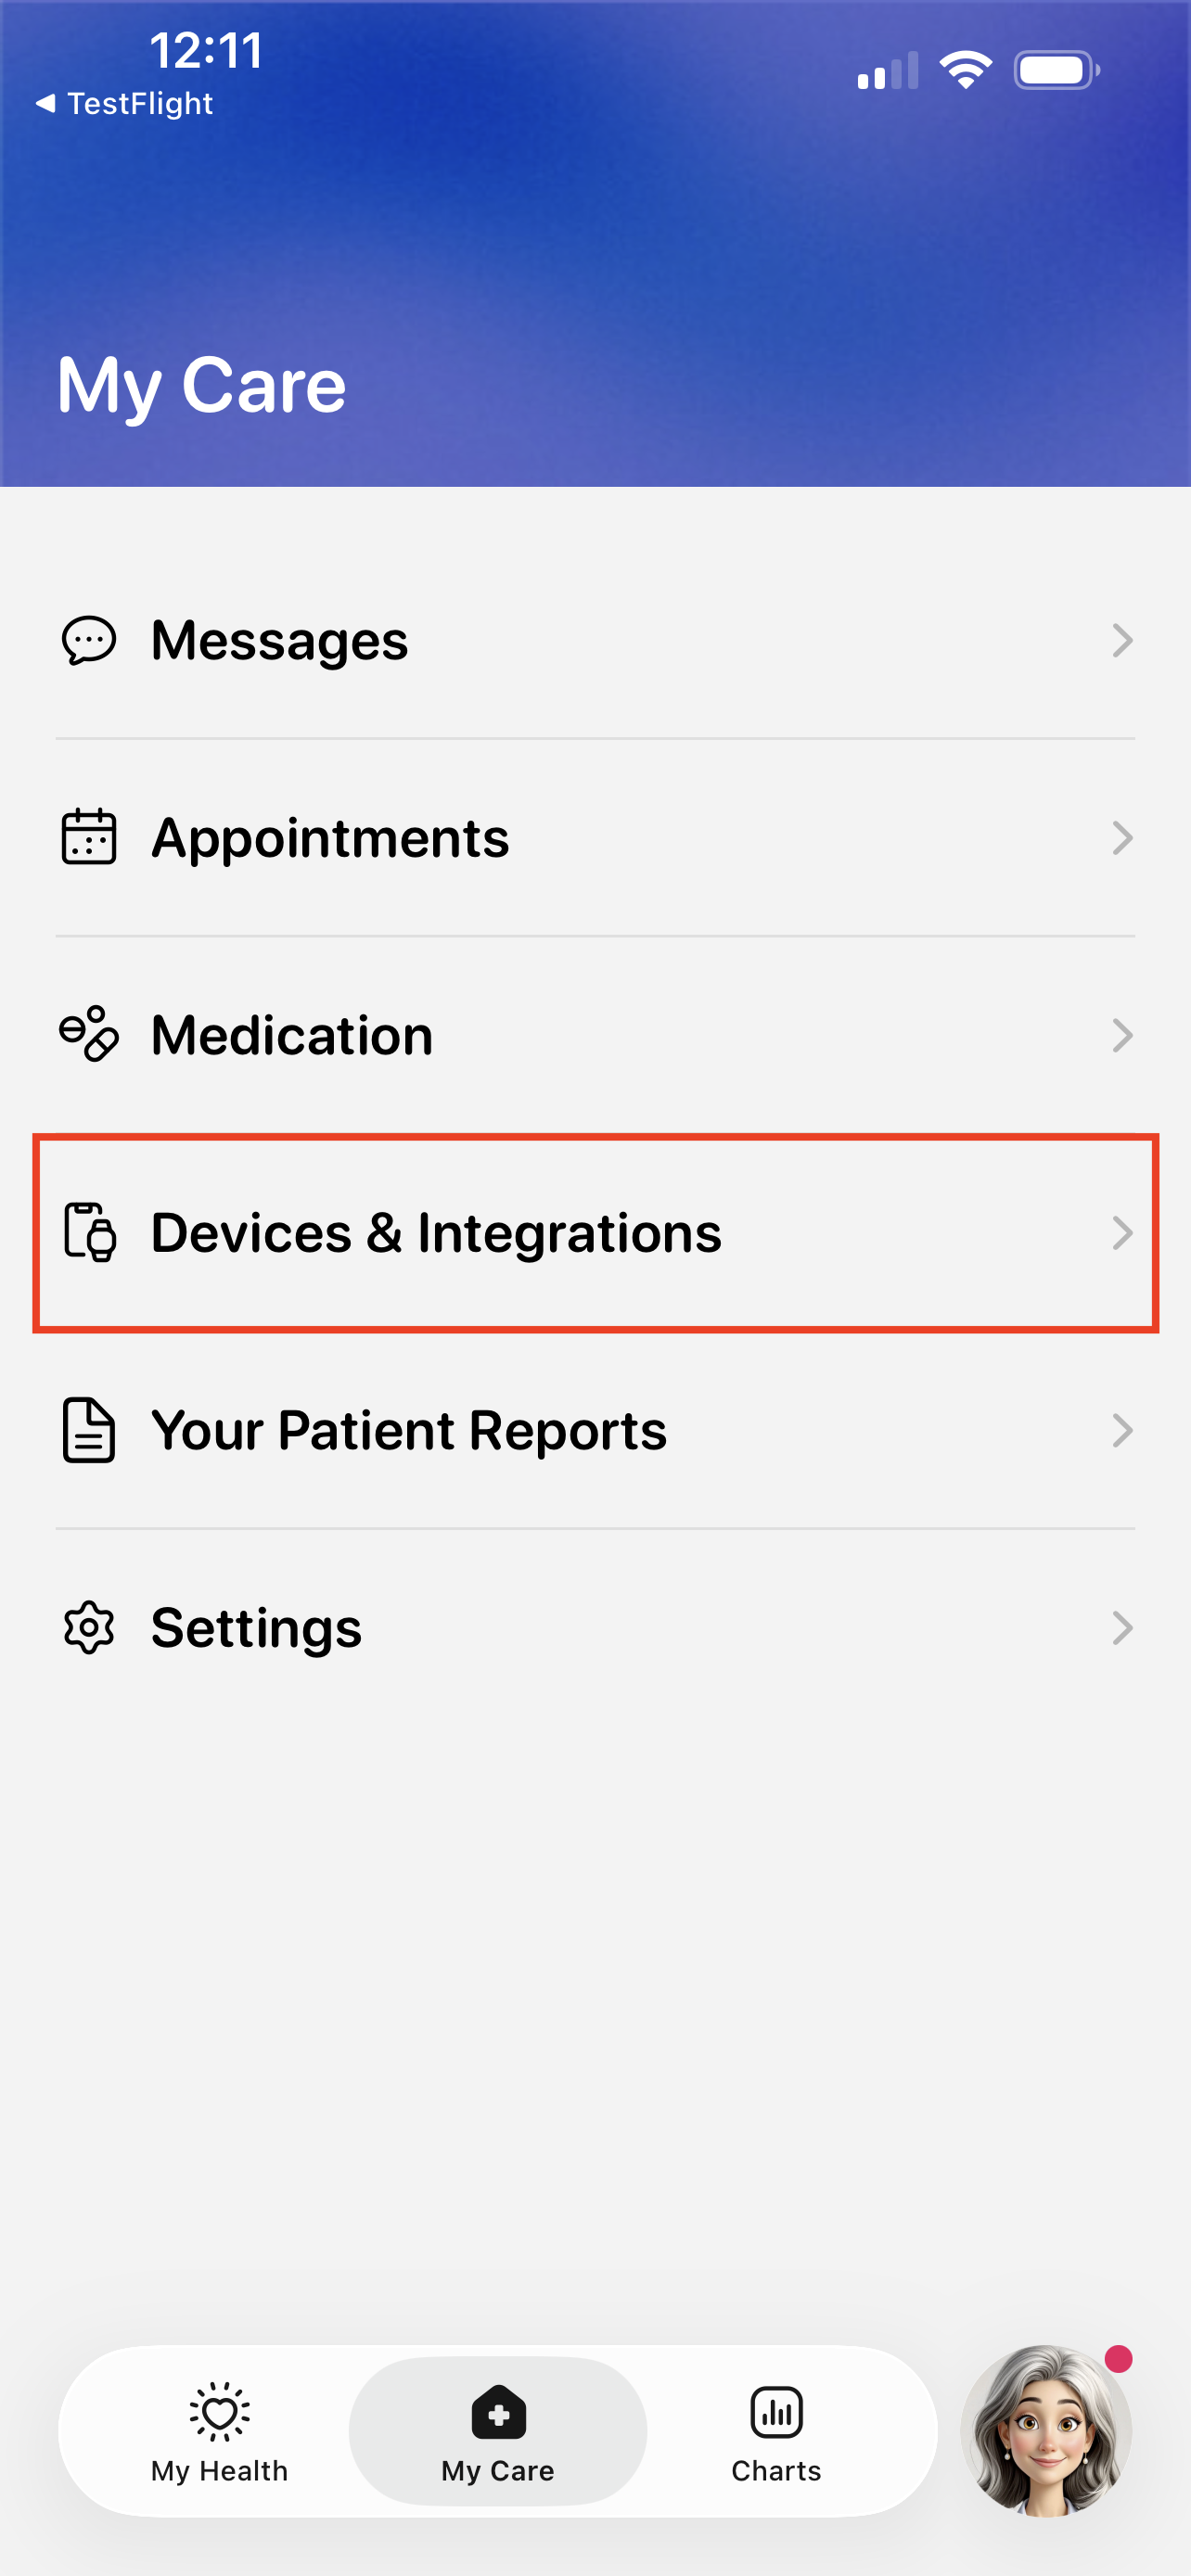Switch to the Charts tab
This screenshot has height=2576, width=1191.
[x=776, y=2431]
